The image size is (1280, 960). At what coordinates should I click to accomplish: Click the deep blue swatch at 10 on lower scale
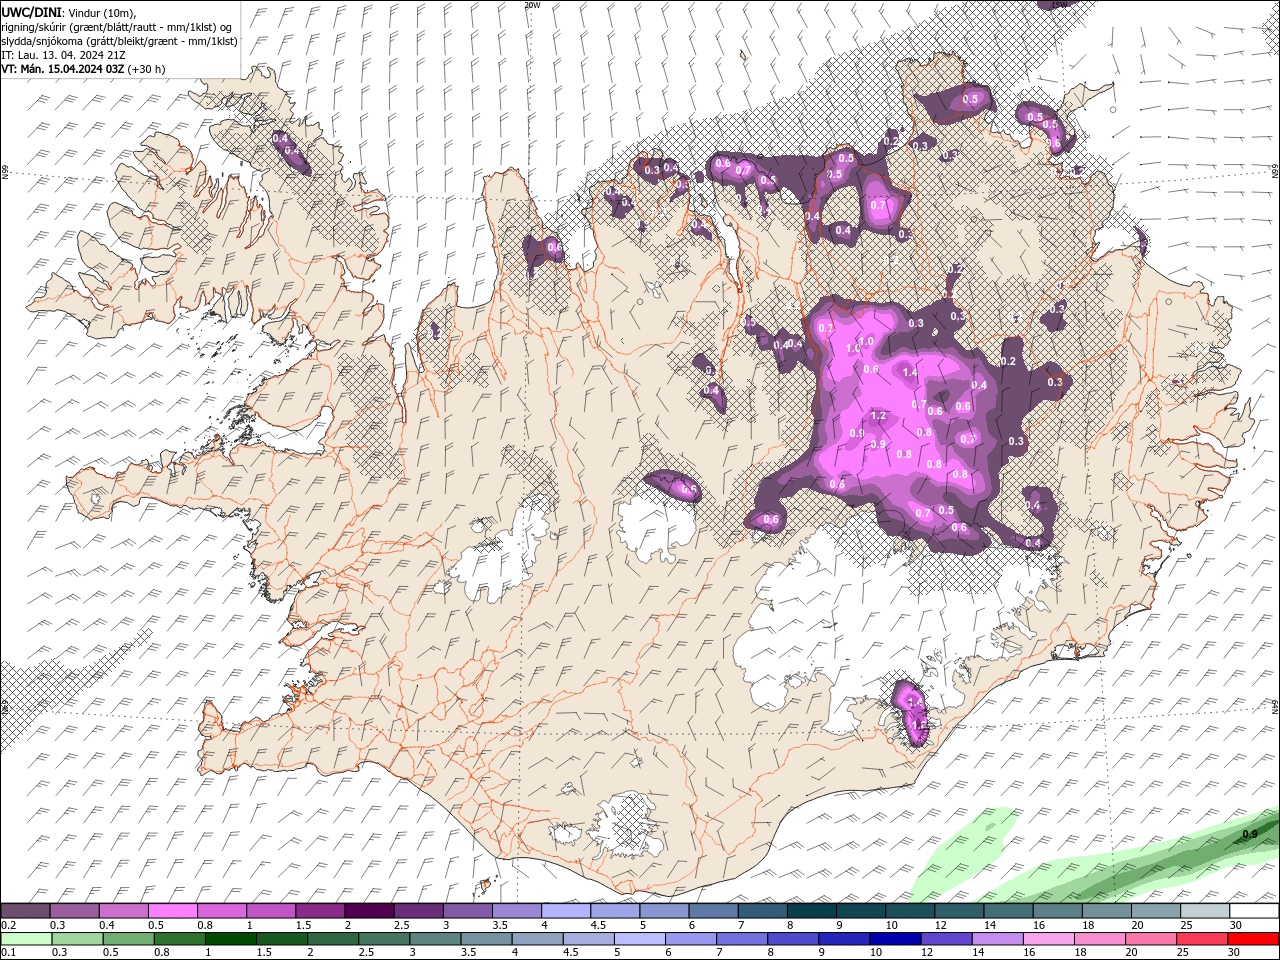(895, 939)
